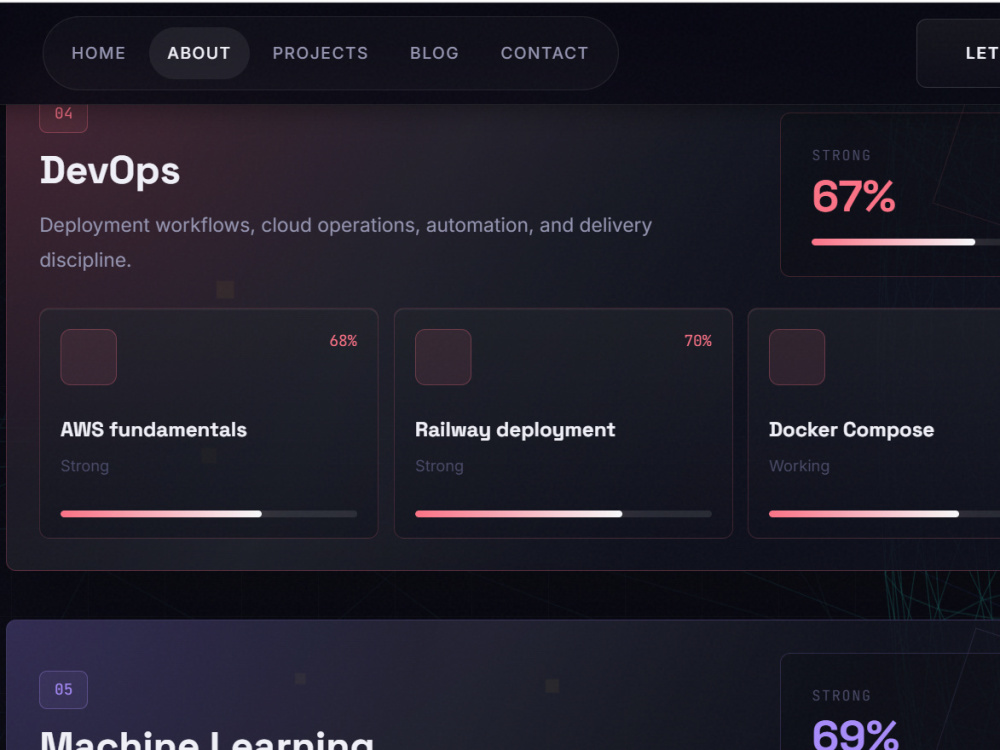This screenshot has width=1000, height=750.
Task: Click the Strong label under Railway deployment
Action: click(x=439, y=466)
